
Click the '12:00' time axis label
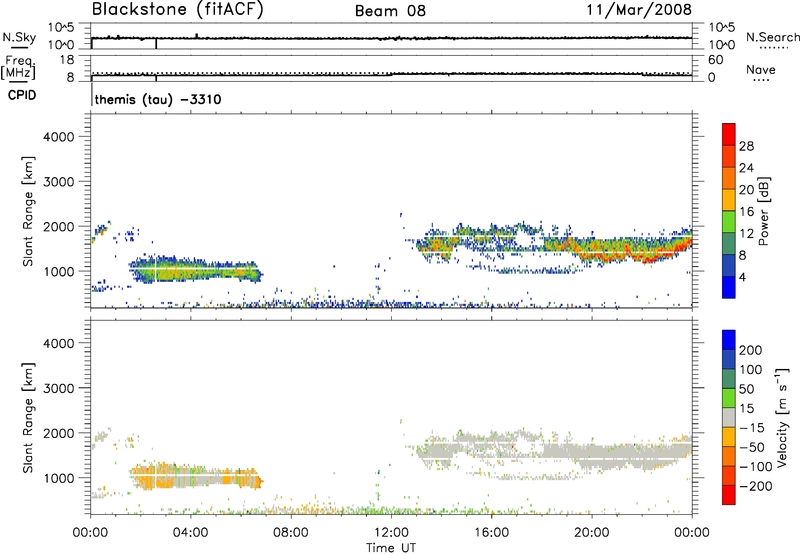[391, 533]
